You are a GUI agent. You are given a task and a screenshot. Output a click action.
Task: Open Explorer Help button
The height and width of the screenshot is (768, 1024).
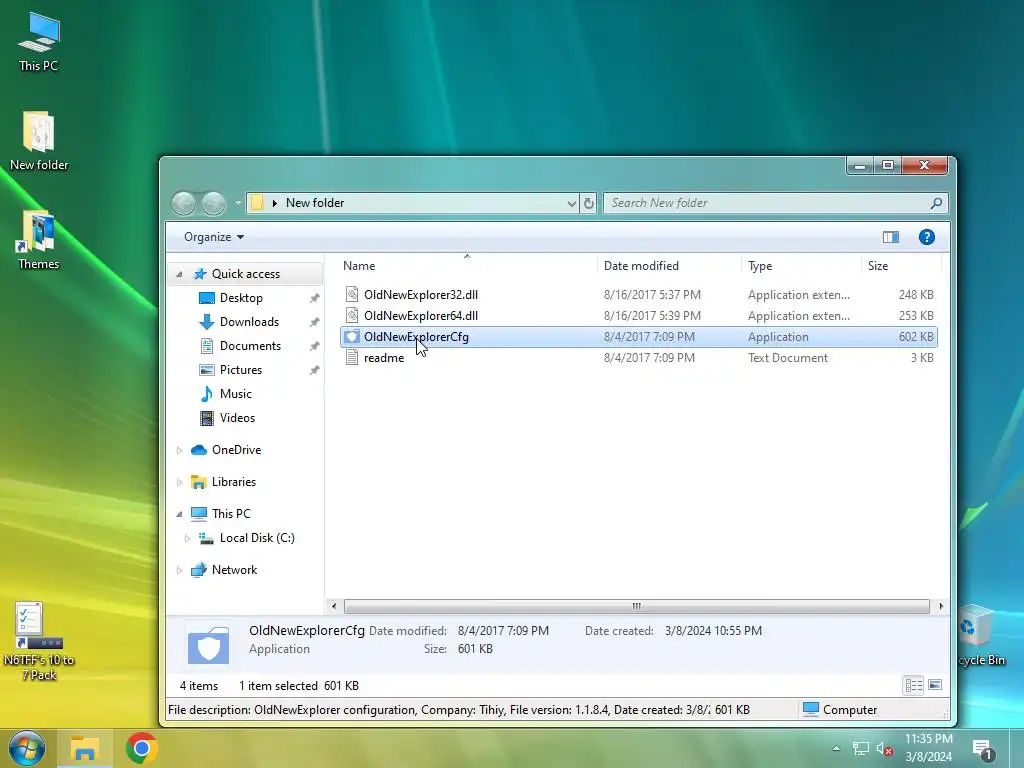(x=927, y=237)
